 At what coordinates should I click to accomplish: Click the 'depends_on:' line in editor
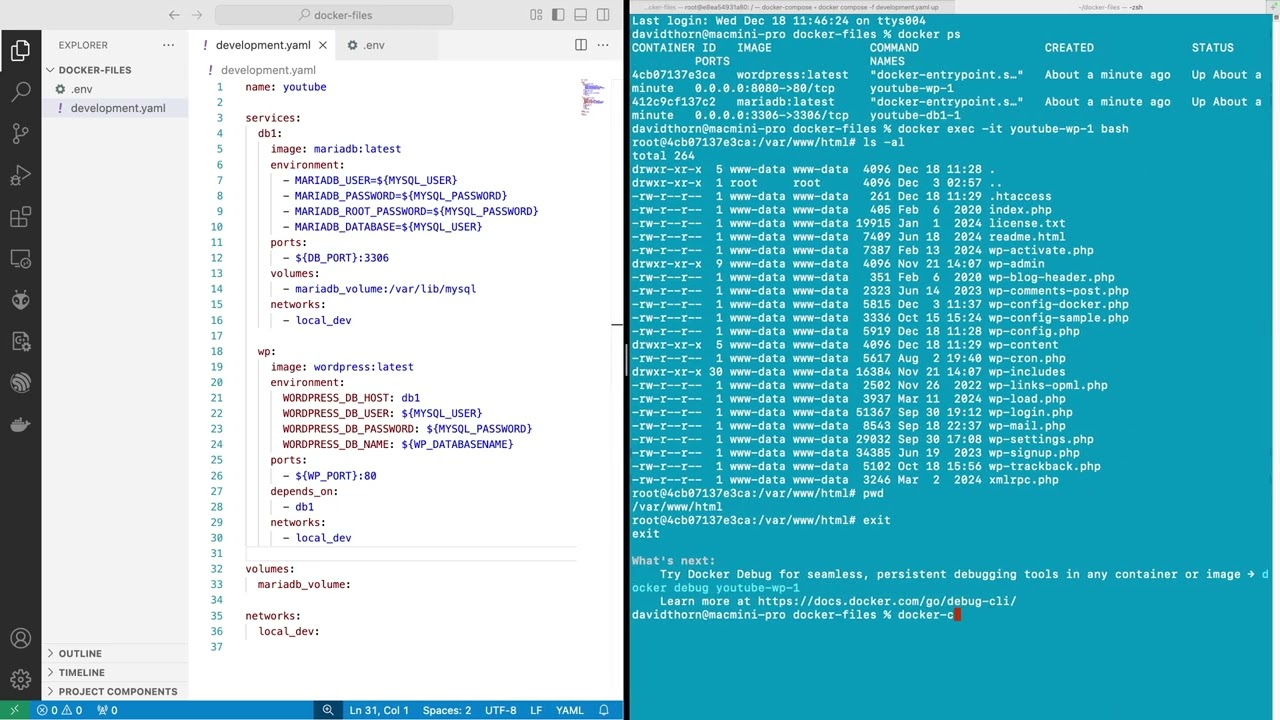coord(304,491)
